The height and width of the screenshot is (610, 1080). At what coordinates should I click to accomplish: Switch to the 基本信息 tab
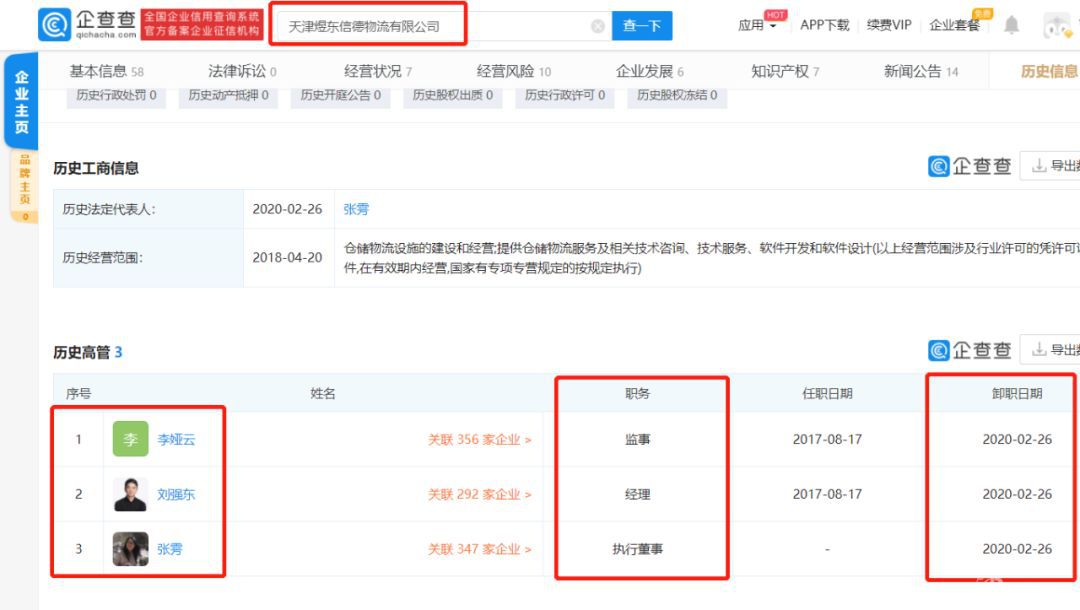(x=98, y=70)
